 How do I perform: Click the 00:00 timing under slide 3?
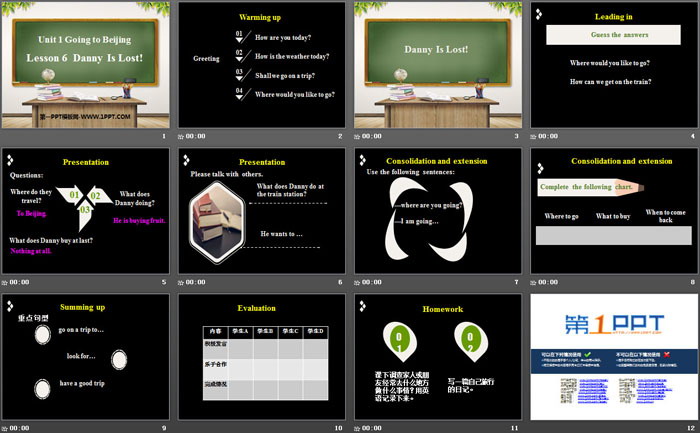[x=372, y=136]
